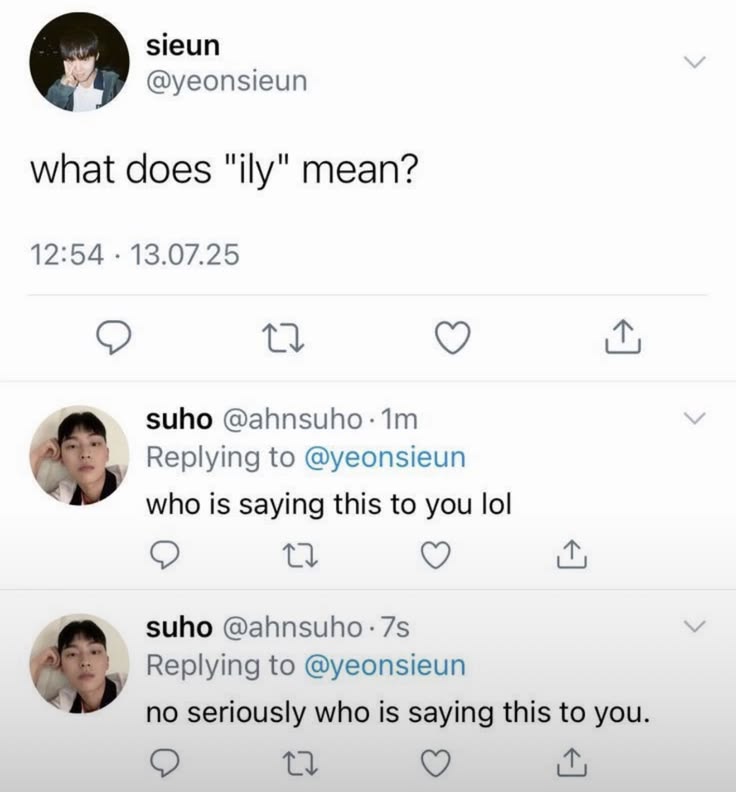Open suho's avatar on first reply
Viewport: 736px width, 792px height.
point(79,455)
